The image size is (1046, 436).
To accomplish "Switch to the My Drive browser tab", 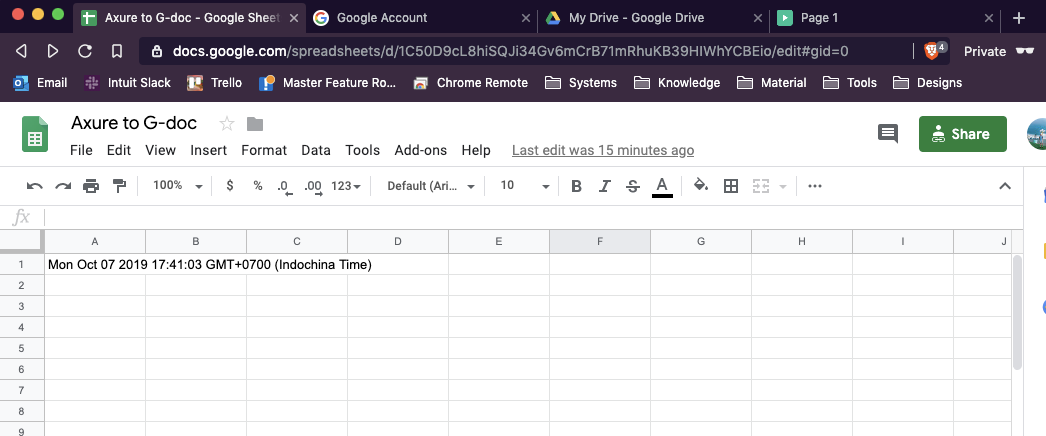I will click(x=636, y=18).
